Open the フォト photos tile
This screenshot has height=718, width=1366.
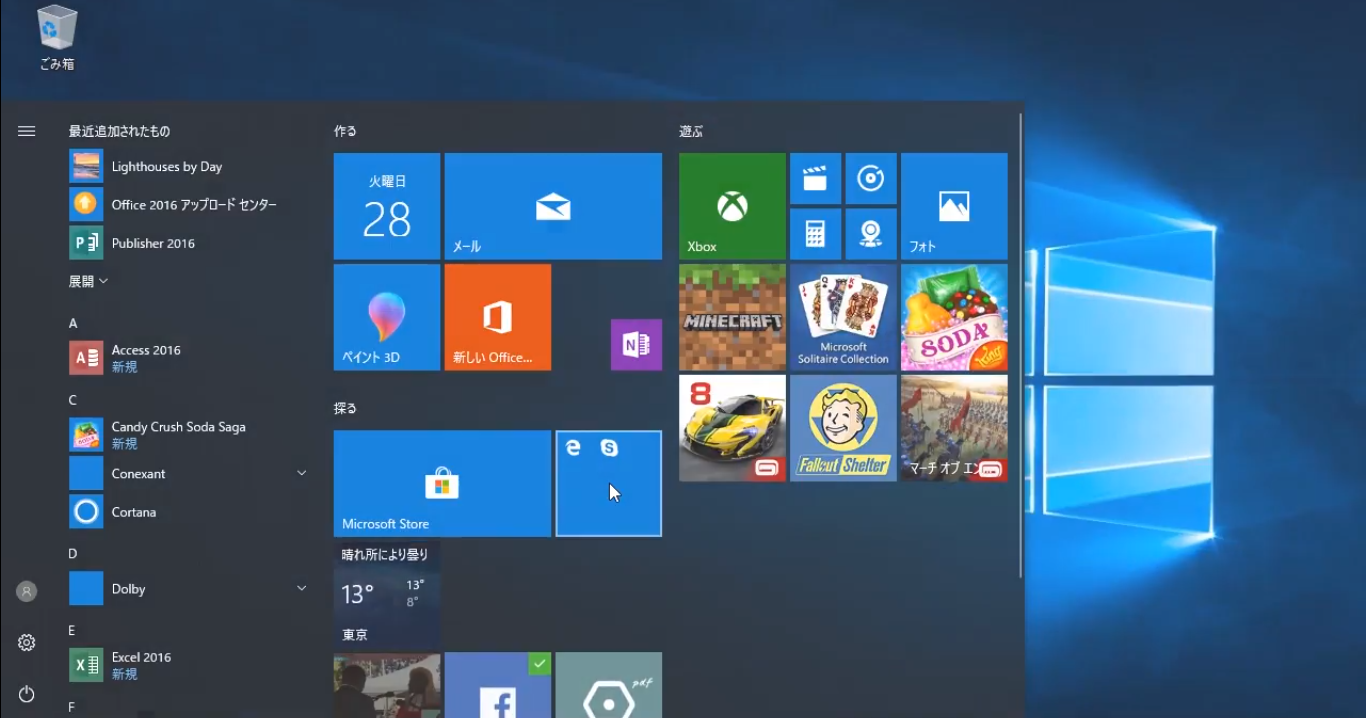(x=954, y=206)
